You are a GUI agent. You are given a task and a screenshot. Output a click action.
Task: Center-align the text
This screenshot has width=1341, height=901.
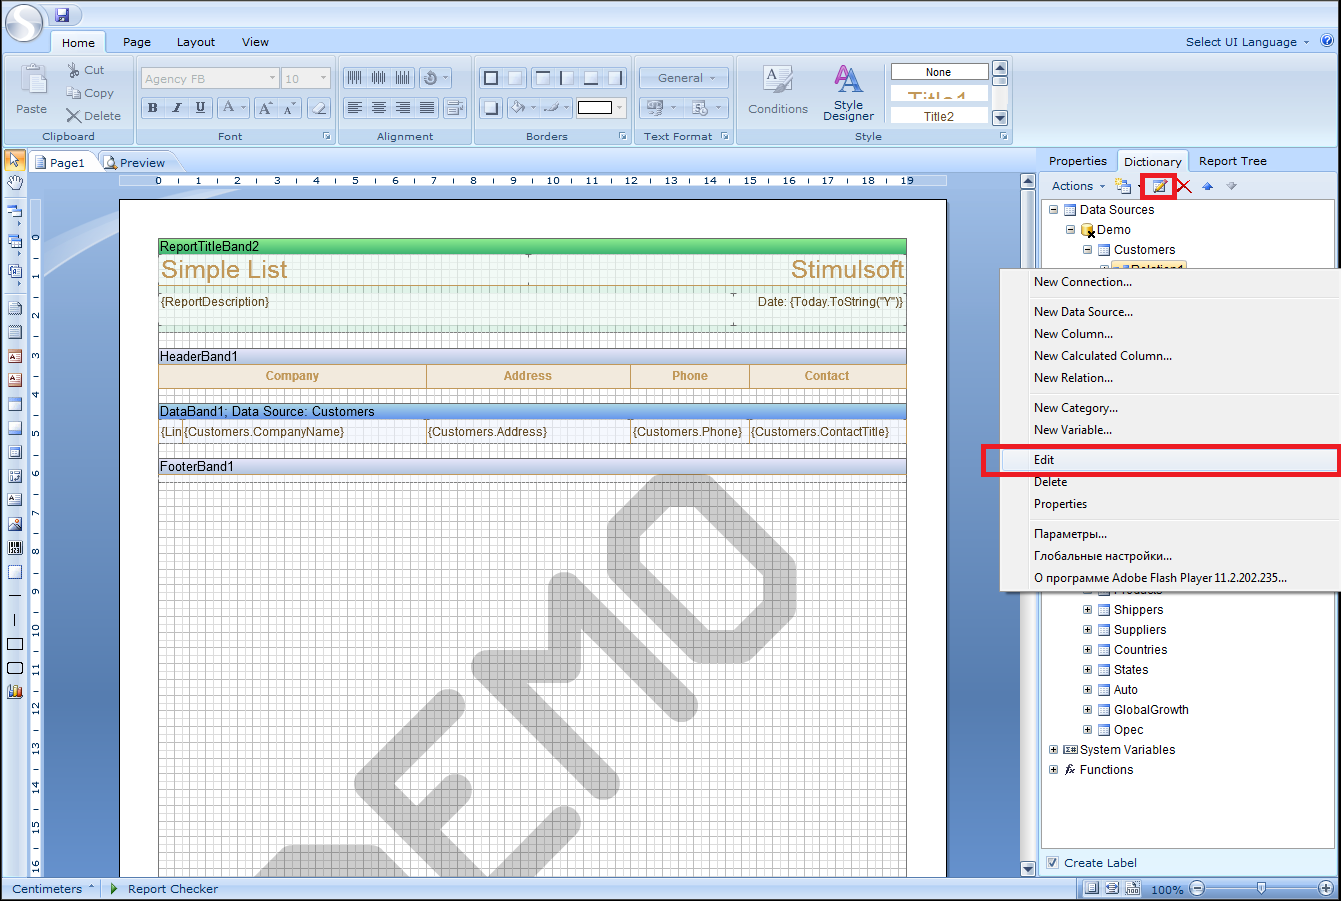point(379,108)
